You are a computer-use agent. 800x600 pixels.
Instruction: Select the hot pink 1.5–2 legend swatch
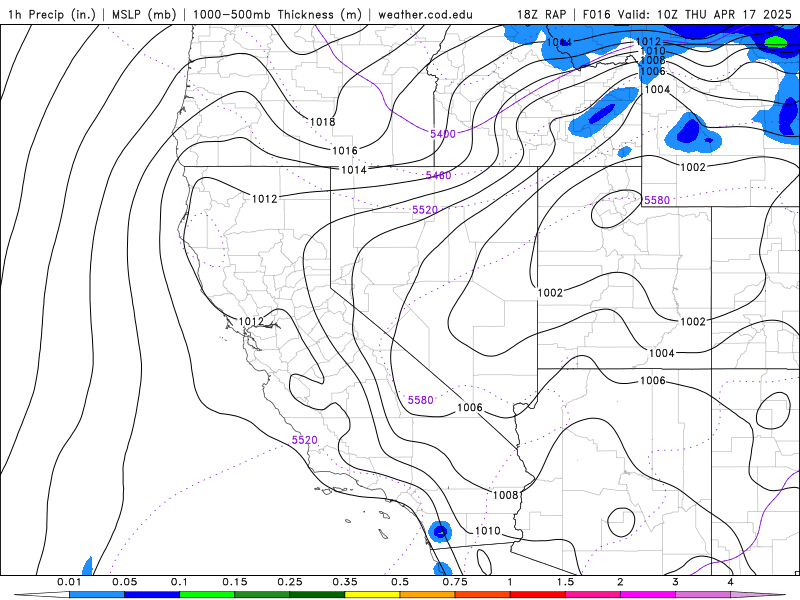click(x=593, y=595)
